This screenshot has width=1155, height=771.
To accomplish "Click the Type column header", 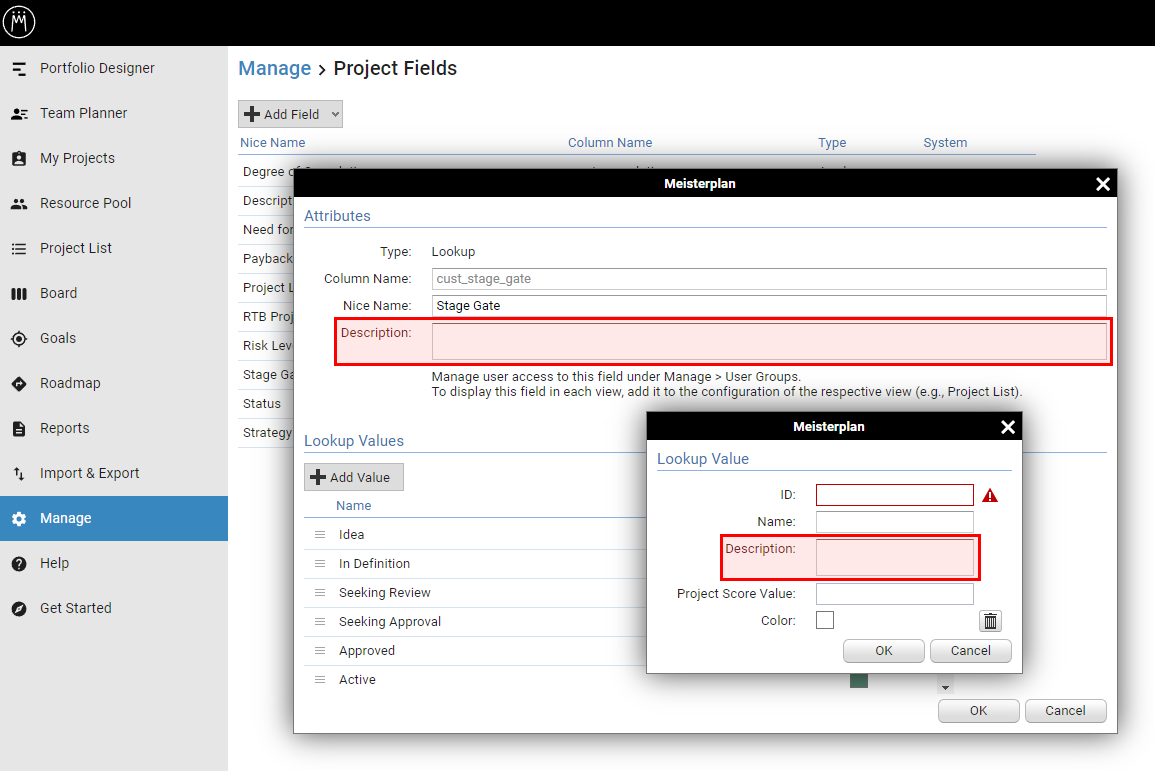I will point(832,143).
